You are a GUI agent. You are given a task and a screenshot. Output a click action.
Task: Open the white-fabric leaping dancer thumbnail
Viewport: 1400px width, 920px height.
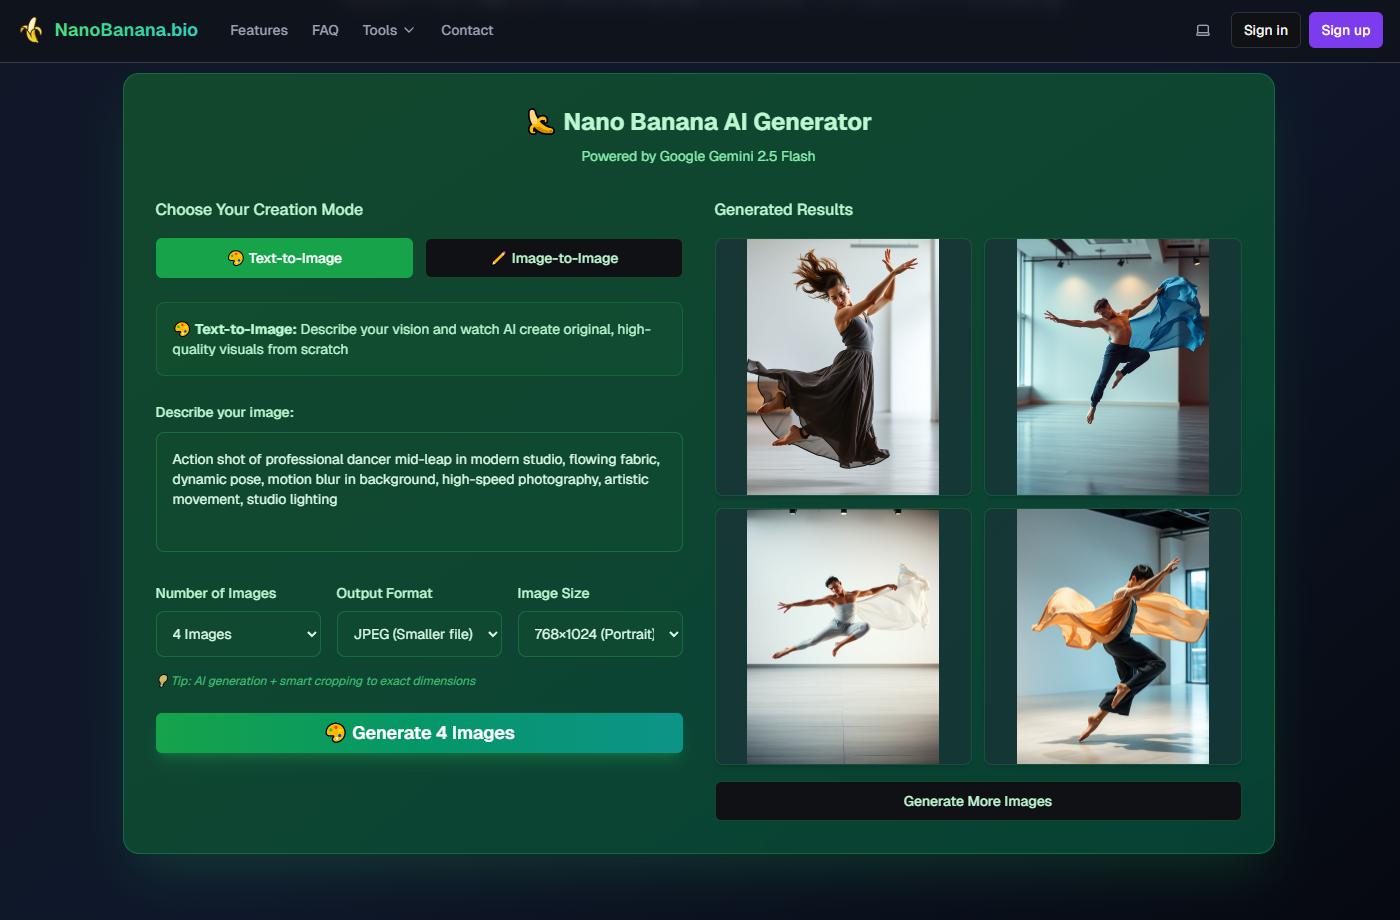[x=843, y=637]
